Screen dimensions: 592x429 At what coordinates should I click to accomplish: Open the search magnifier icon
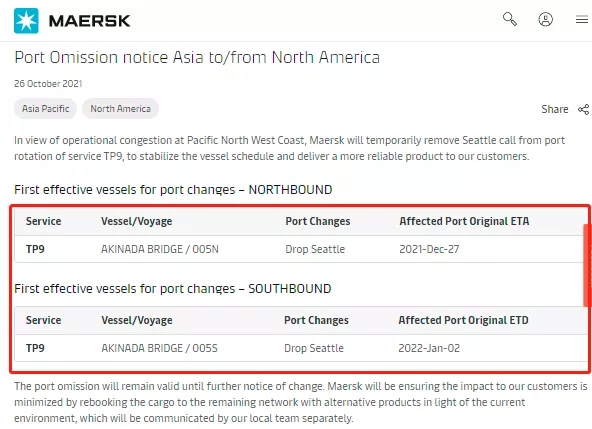click(x=510, y=19)
